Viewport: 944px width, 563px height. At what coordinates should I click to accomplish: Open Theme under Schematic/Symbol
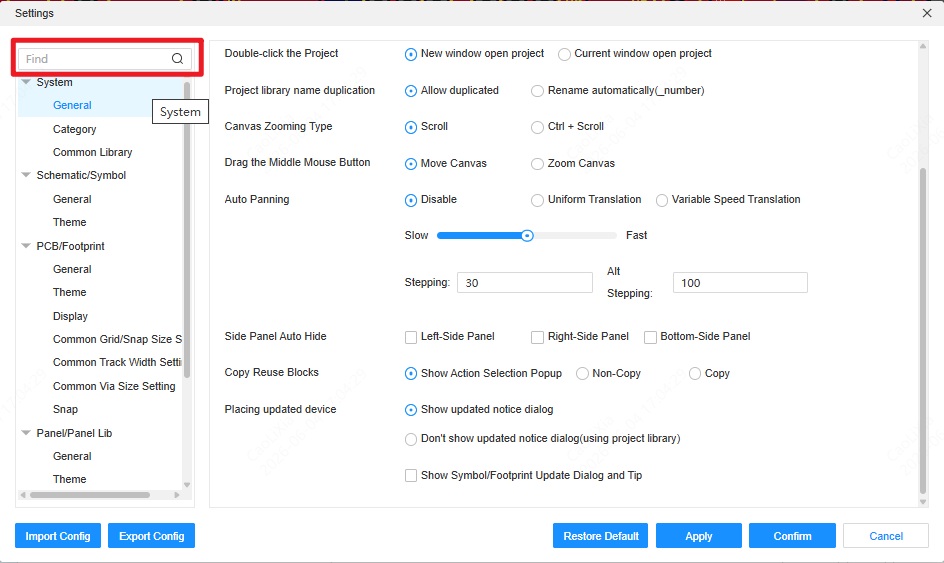pyautogui.click(x=69, y=222)
